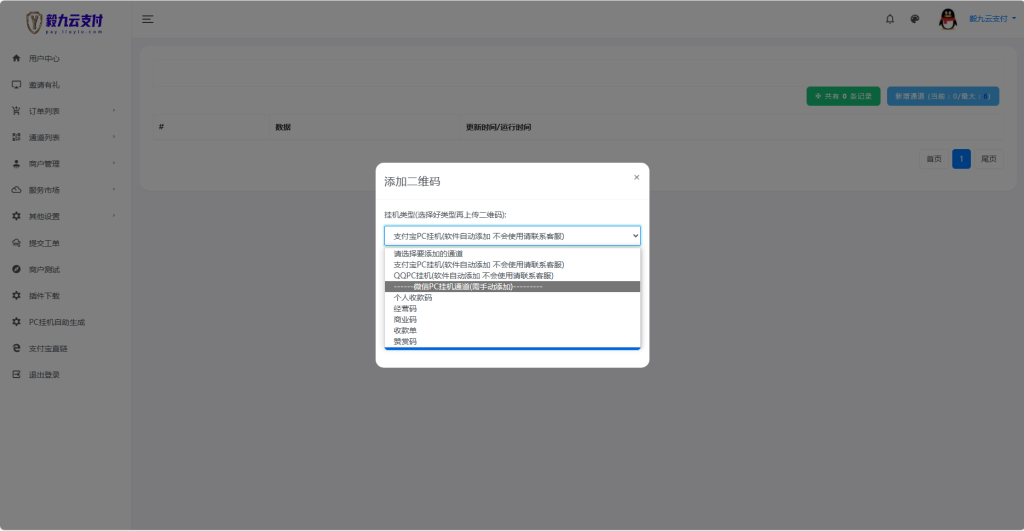
Task: Open the theme palette icon
Action: 914,19
